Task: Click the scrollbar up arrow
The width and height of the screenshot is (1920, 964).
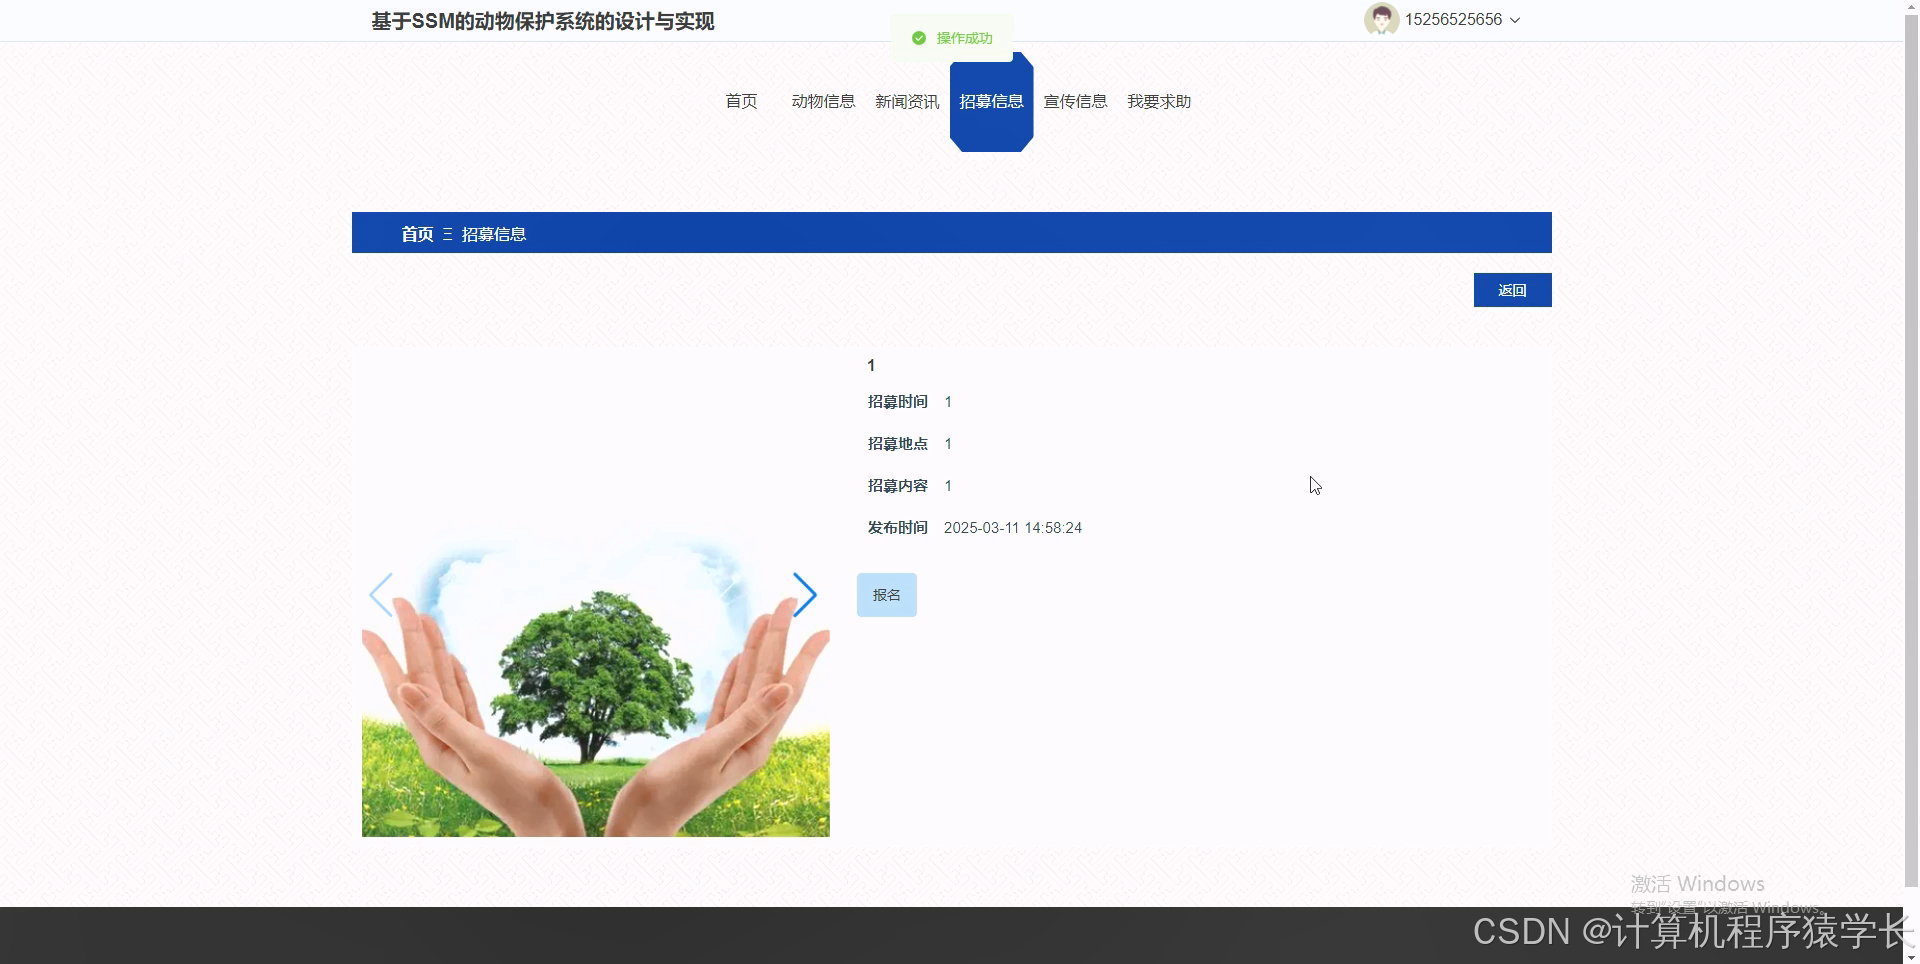Action: 1911,8
